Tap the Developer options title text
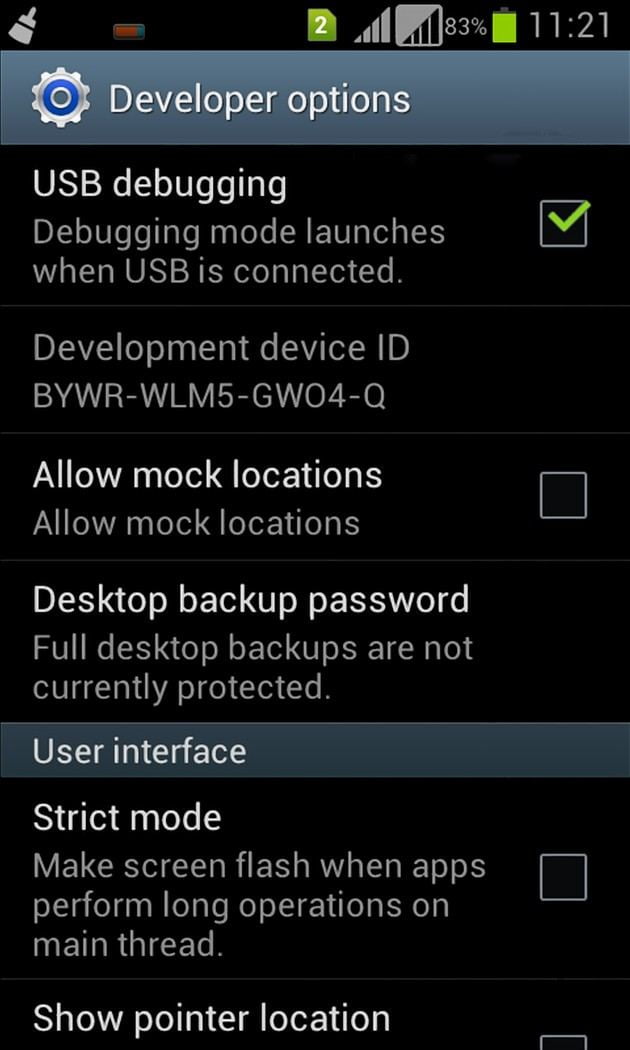Viewport: 630px width, 1050px height. 260,100
